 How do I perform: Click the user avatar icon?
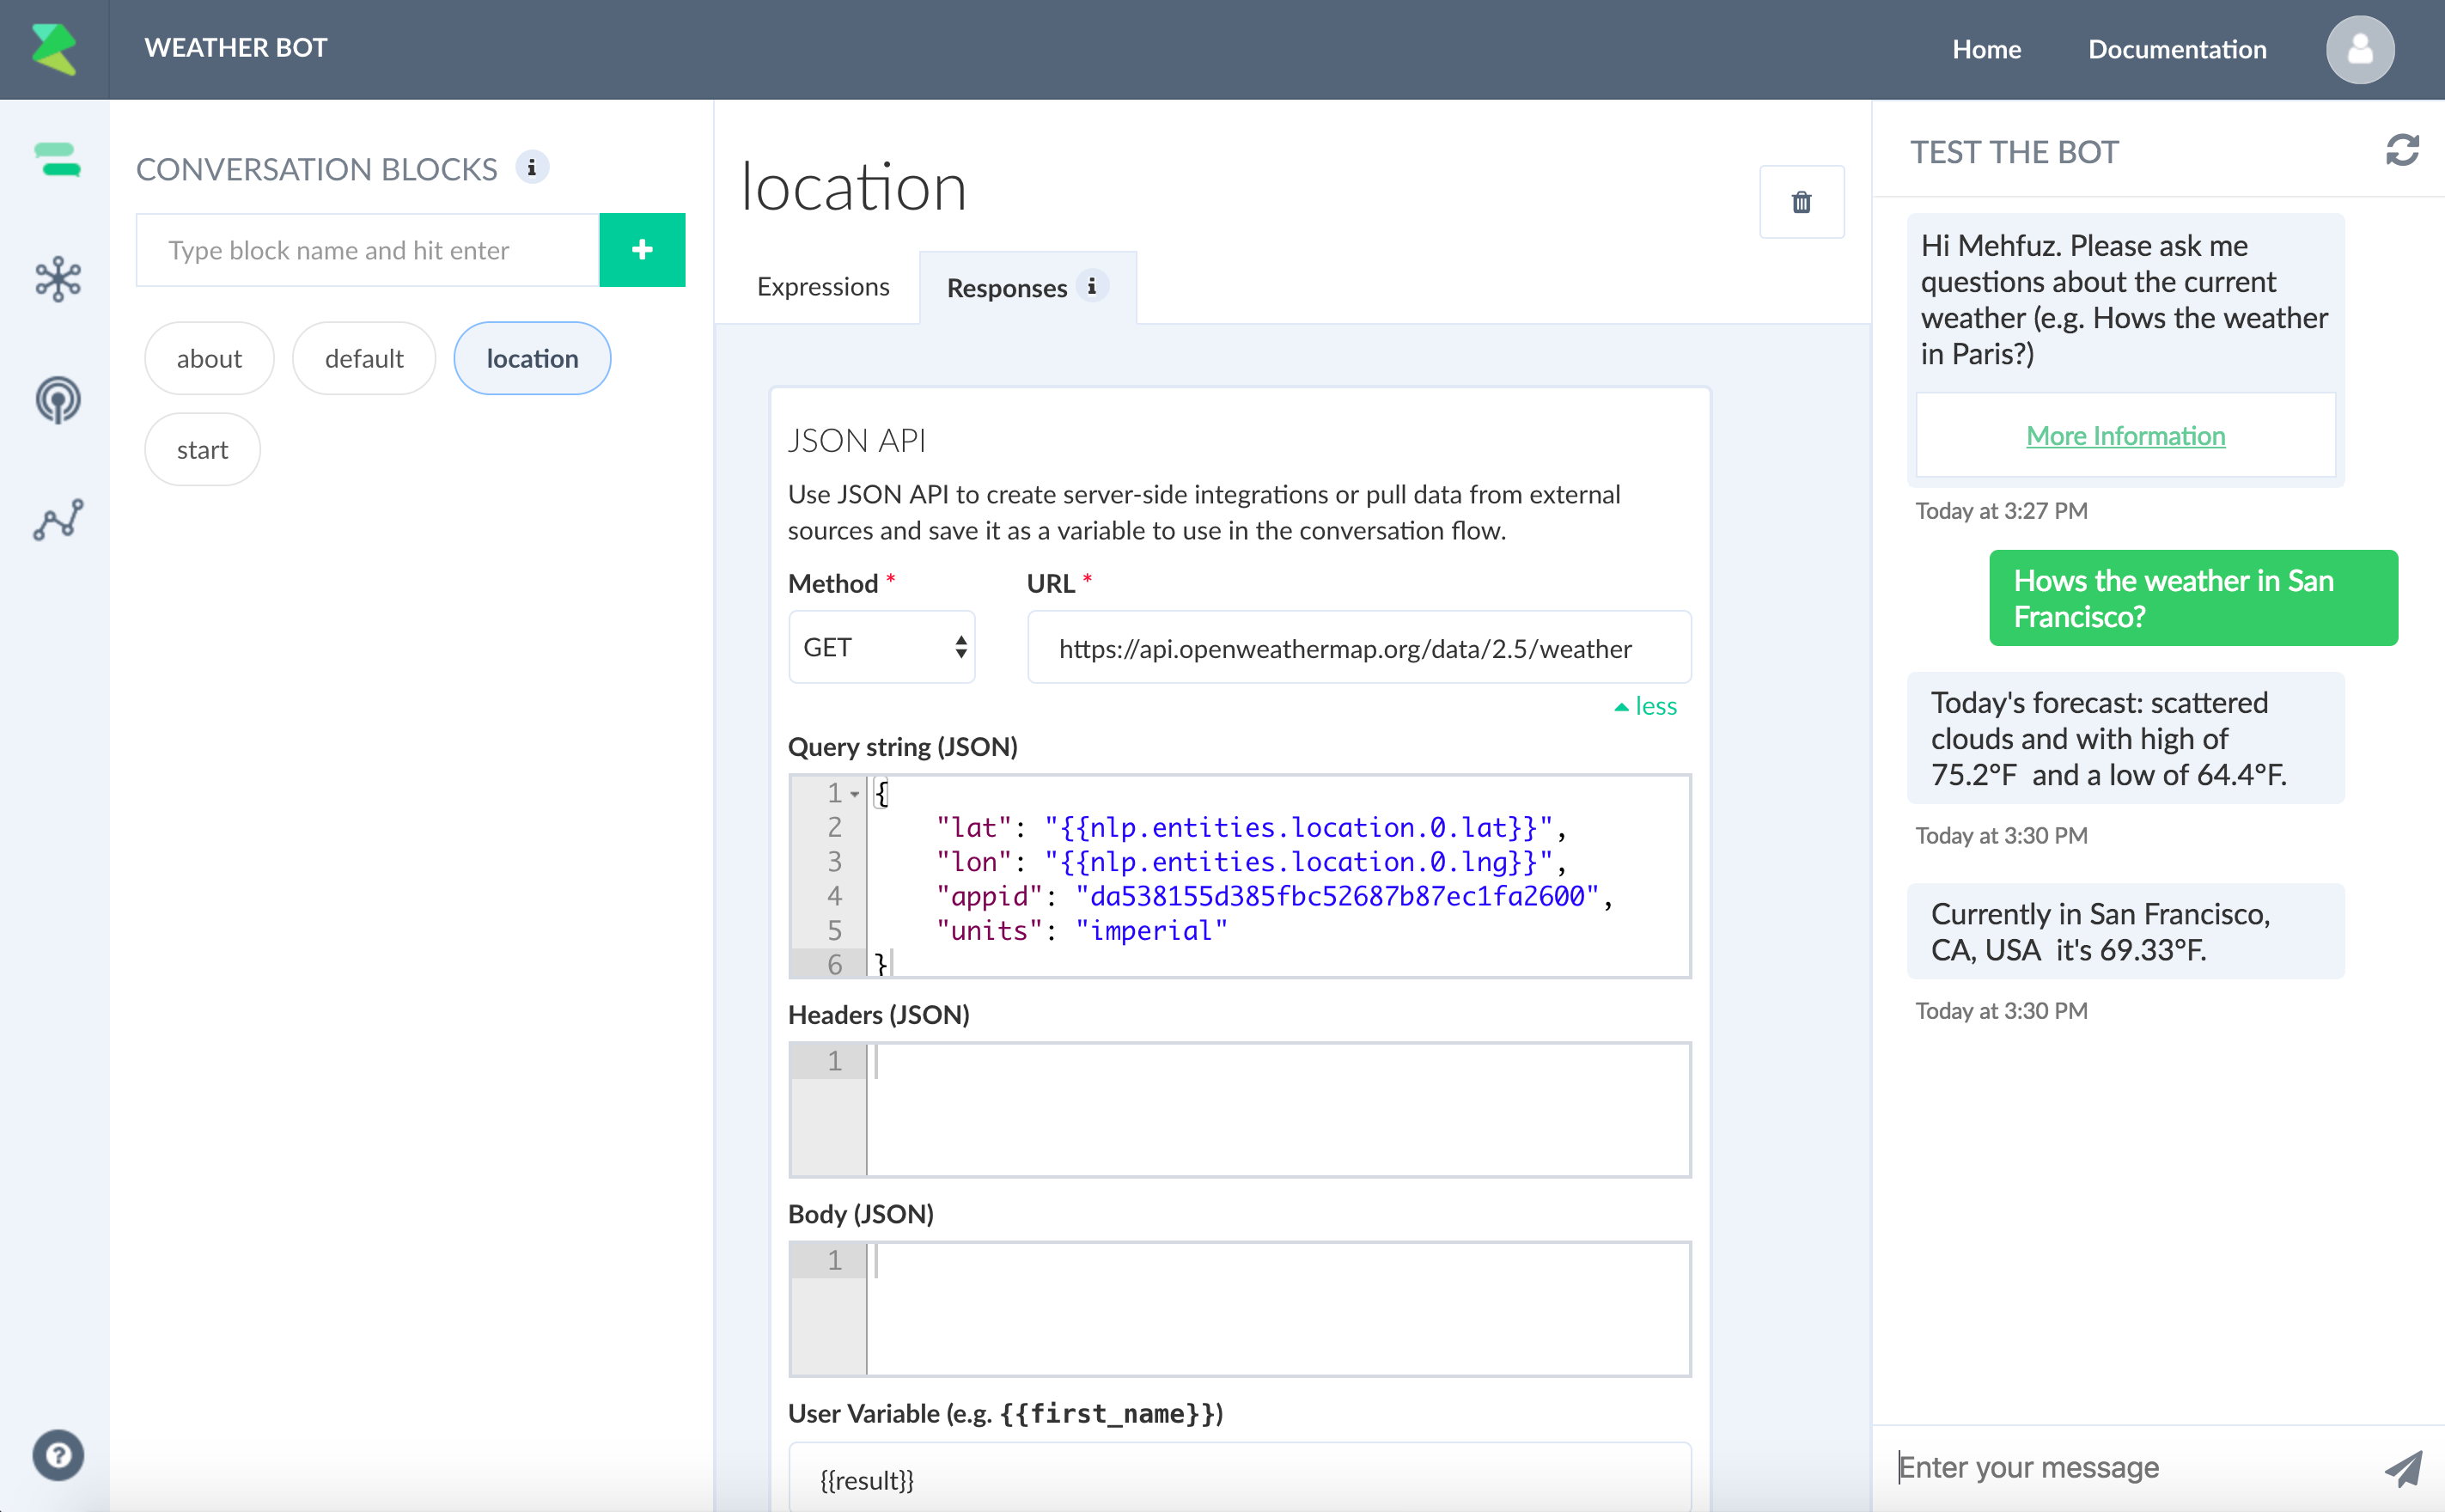(x=2360, y=49)
